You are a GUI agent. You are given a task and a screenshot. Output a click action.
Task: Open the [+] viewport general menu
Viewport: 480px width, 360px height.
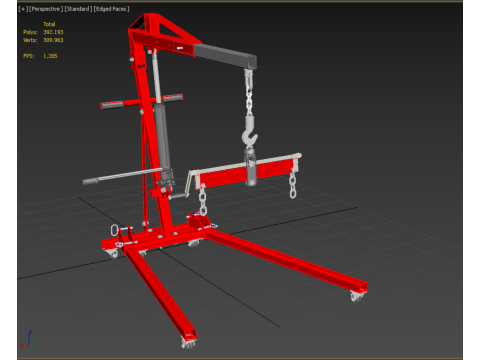pos(23,9)
